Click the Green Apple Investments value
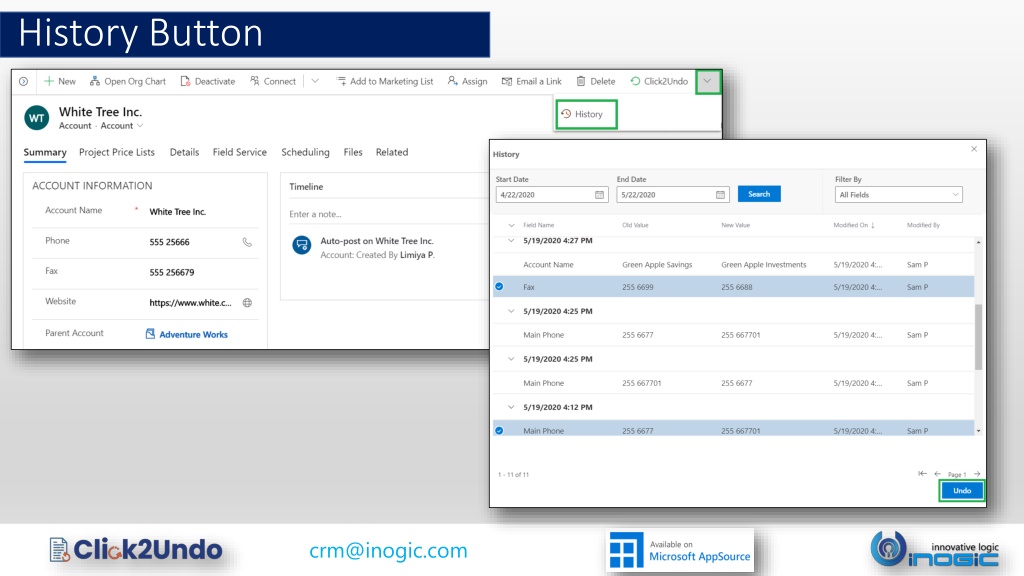The image size is (1024, 576). pos(763,264)
